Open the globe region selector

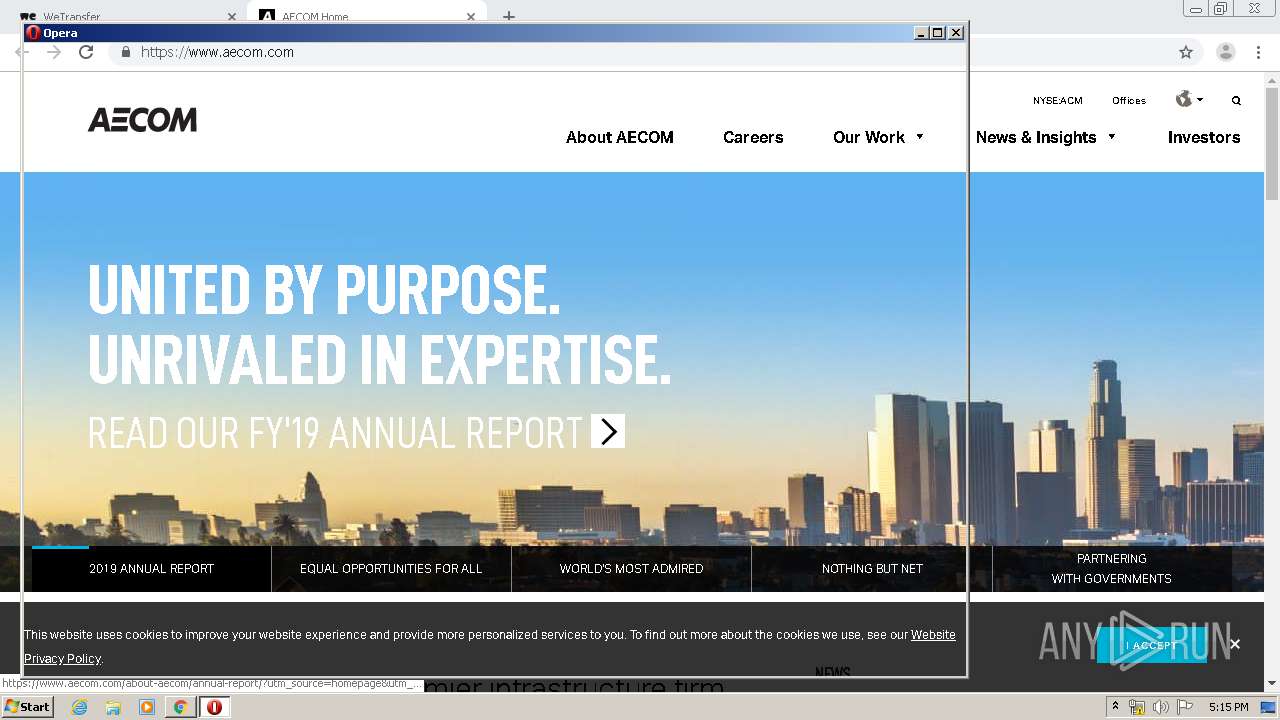point(1189,99)
